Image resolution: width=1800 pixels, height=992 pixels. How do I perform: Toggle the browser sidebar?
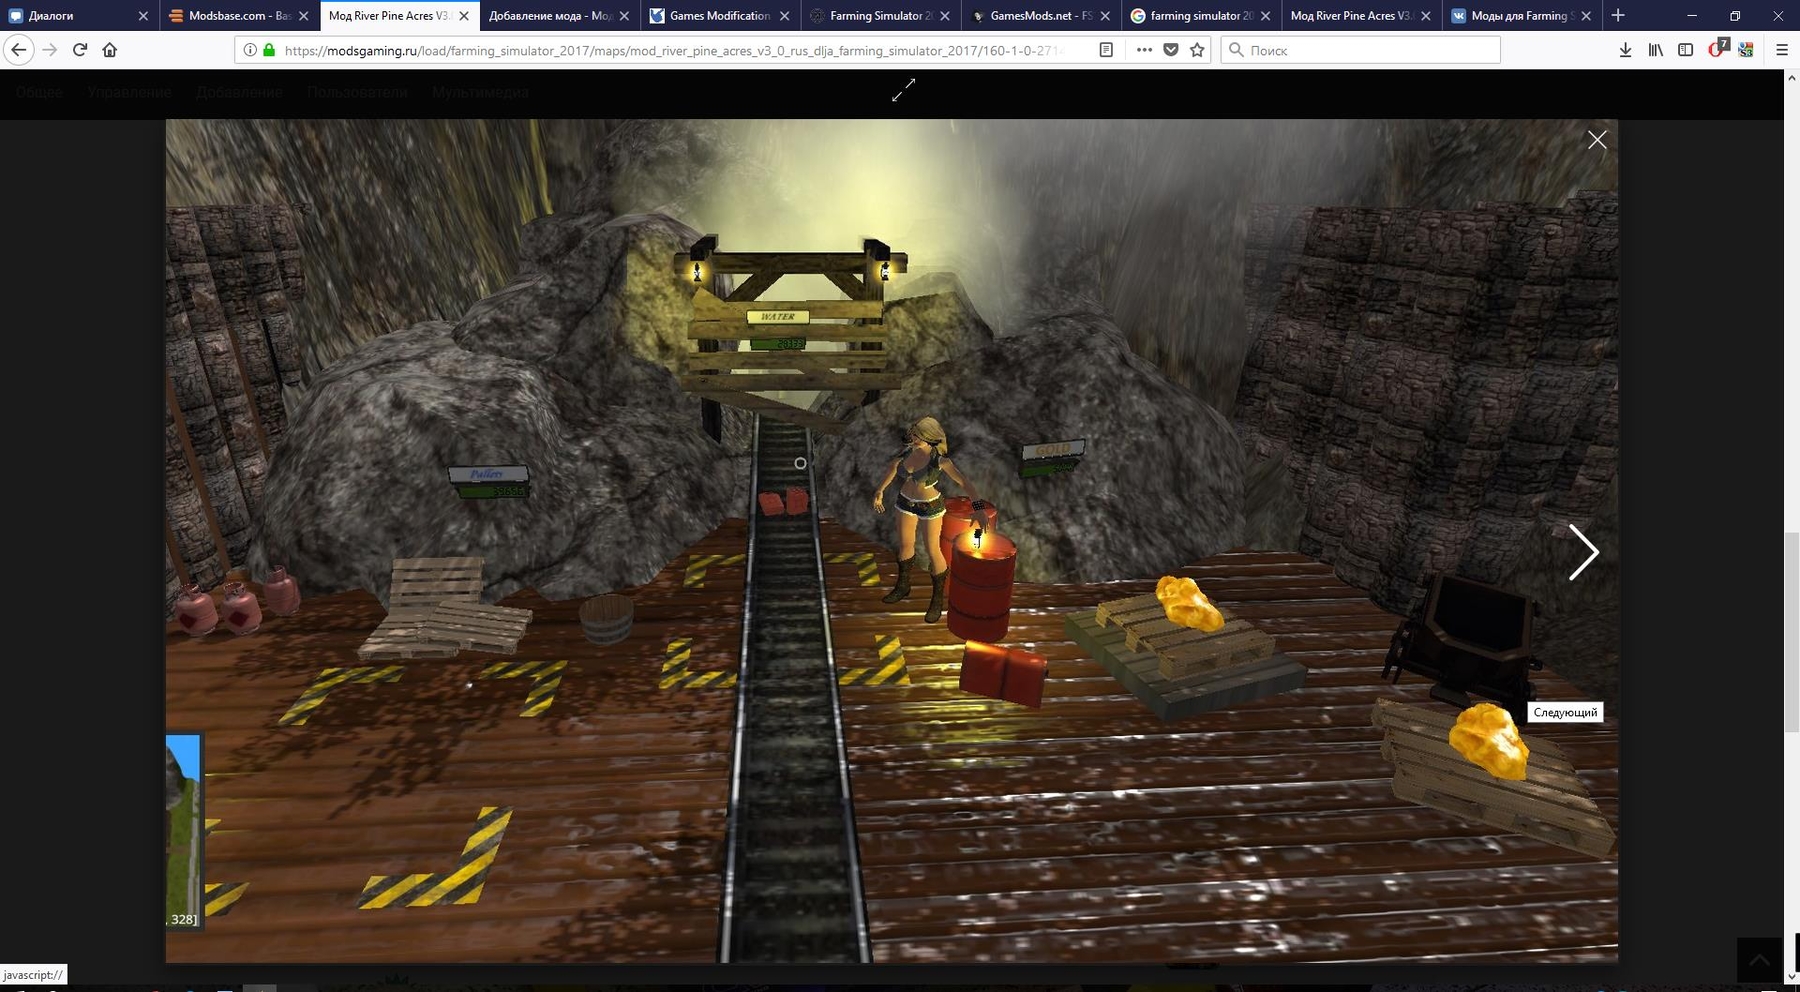tap(1686, 50)
